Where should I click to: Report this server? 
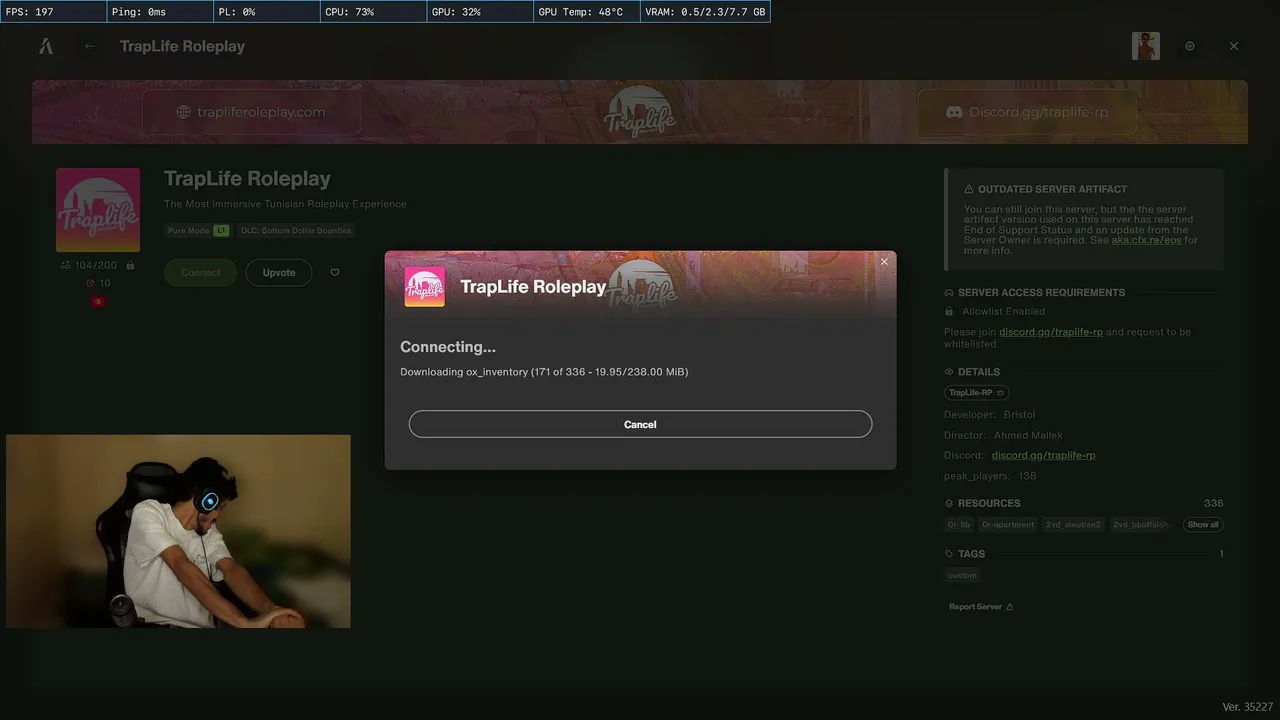click(x=981, y=607)
